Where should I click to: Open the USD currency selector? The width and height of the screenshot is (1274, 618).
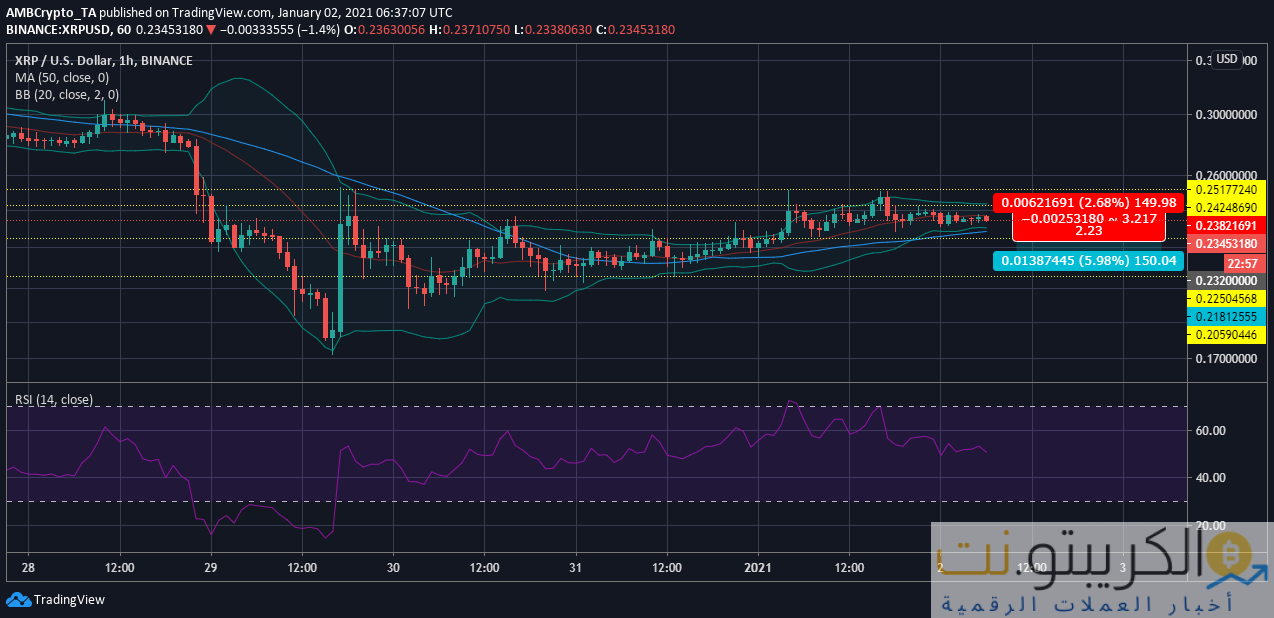1227,59
